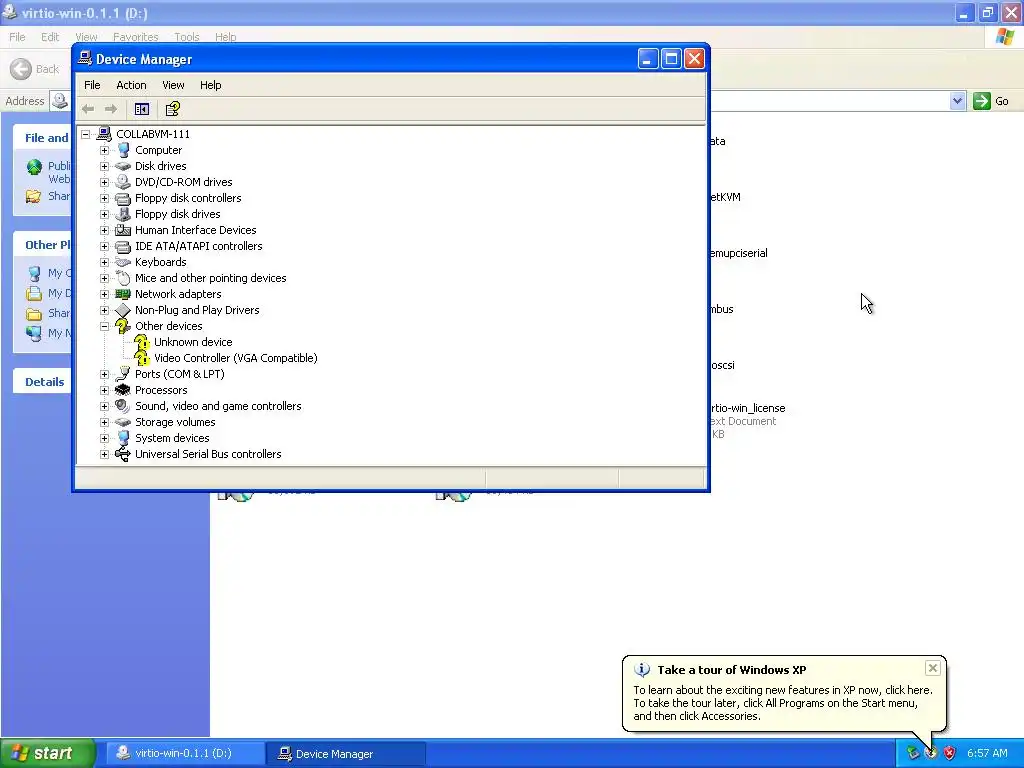Open the Explorer Edit menu
1024x768 pixels.
[50, 37]
